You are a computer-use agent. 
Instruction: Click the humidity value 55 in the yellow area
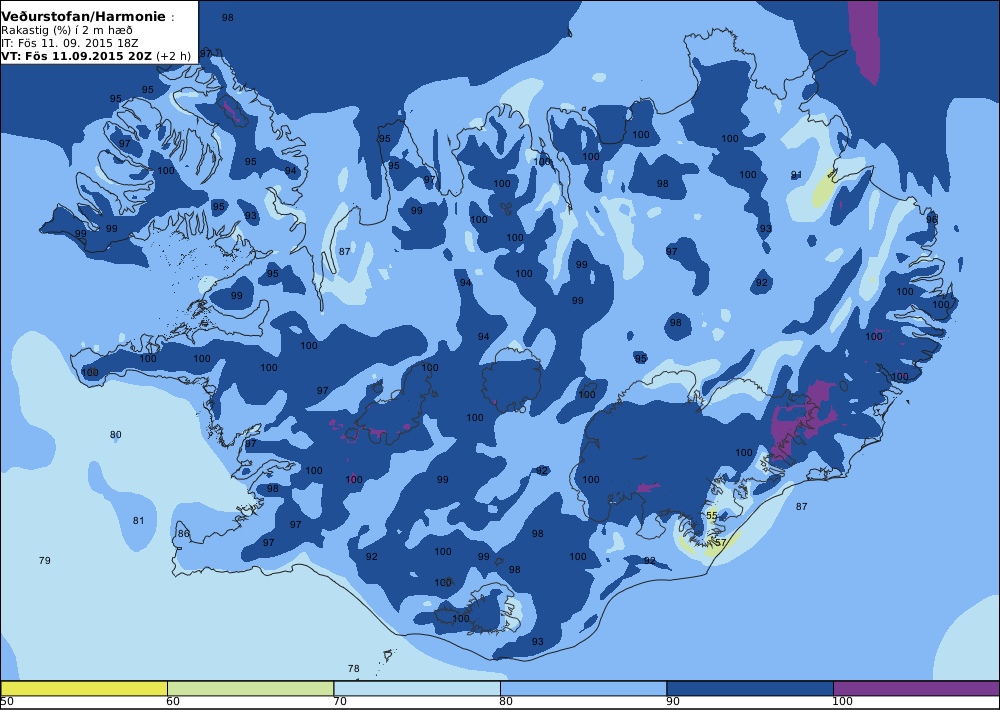click(712, 515)
